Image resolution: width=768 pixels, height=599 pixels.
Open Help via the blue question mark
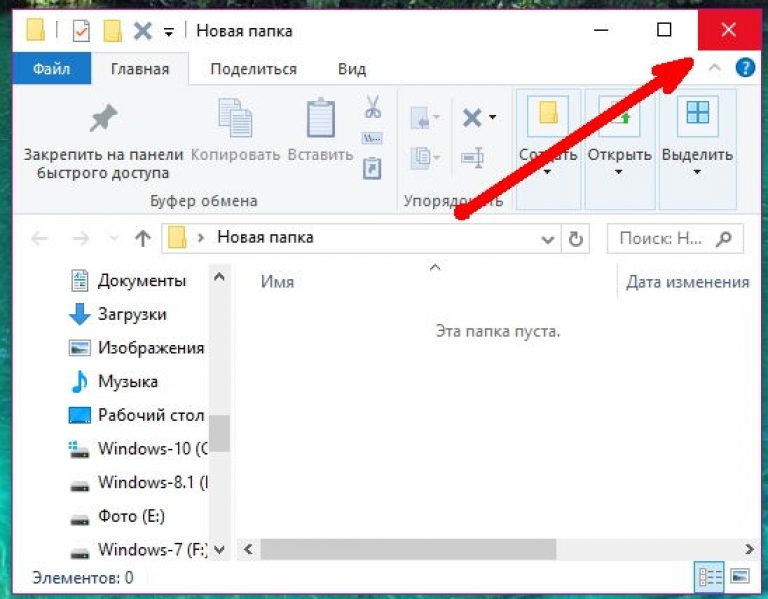tap(745, 68)
